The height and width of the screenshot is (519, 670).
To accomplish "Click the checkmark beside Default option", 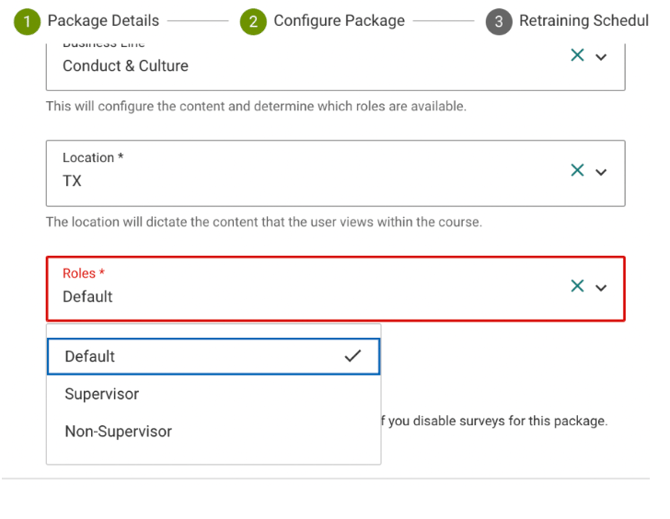I will click(x=353, y=356).
